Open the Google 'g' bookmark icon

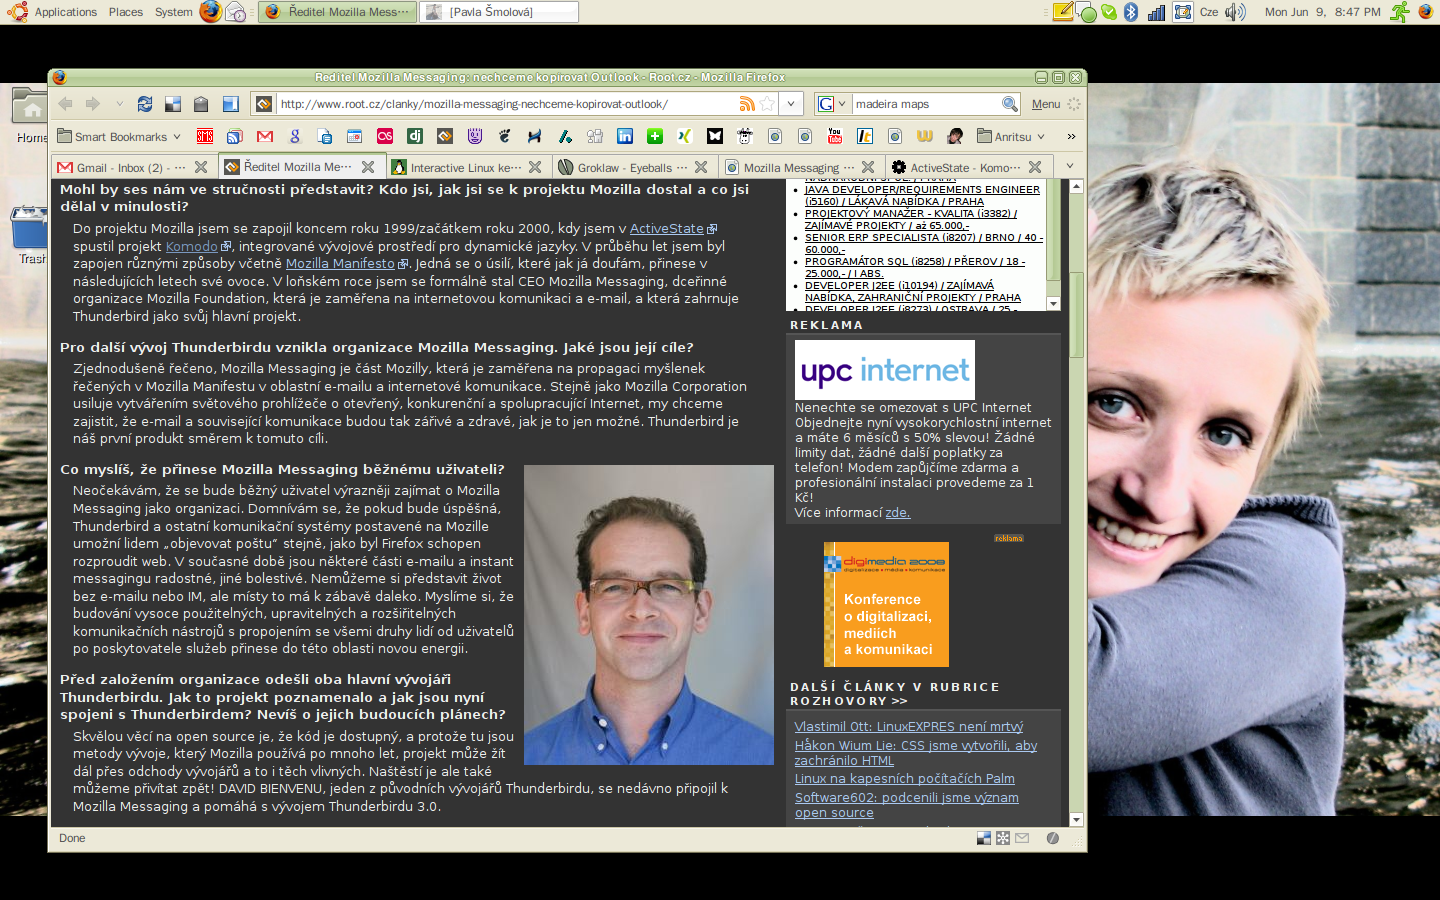[x=295, y=136]
